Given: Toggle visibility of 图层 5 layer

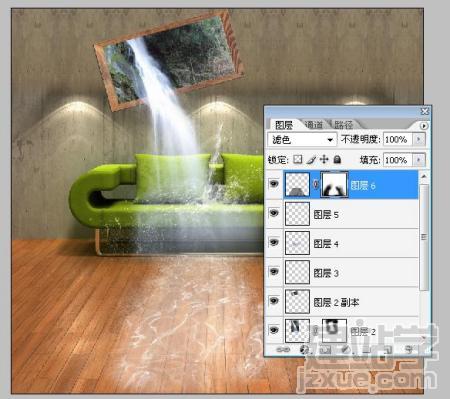Looking at the screenshot, I should coord(274,213).
